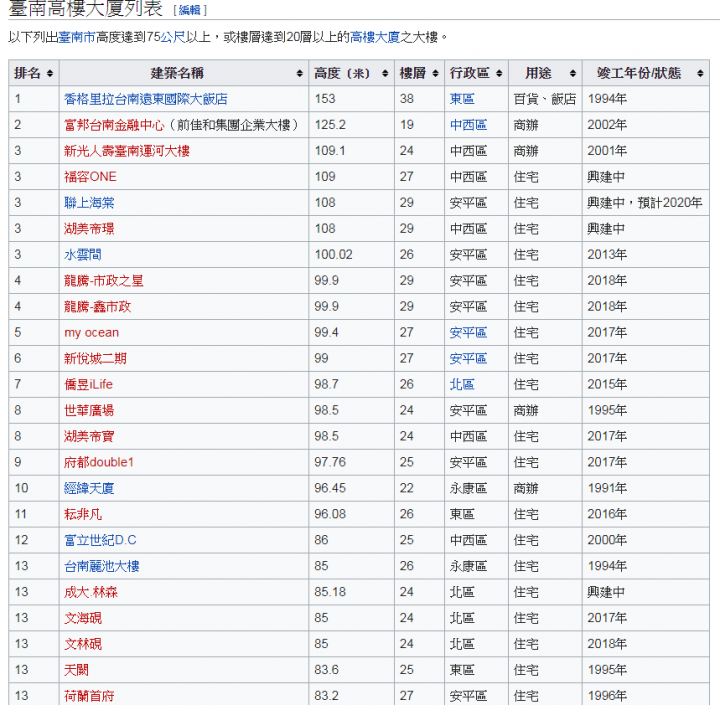Screen dimensions: 720x705
Task: Click the 編輯 section edit link
Action: tap(190, 10)
